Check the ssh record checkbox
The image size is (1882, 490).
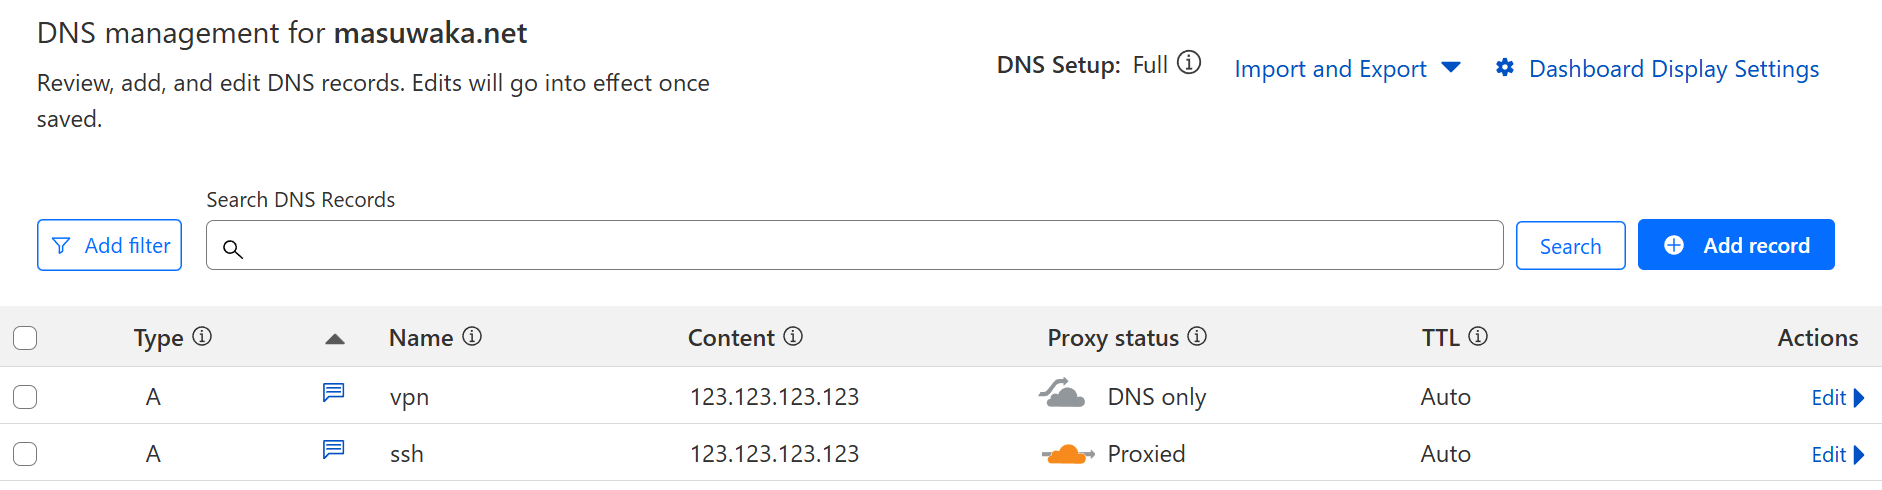click(x=25, y=454)
